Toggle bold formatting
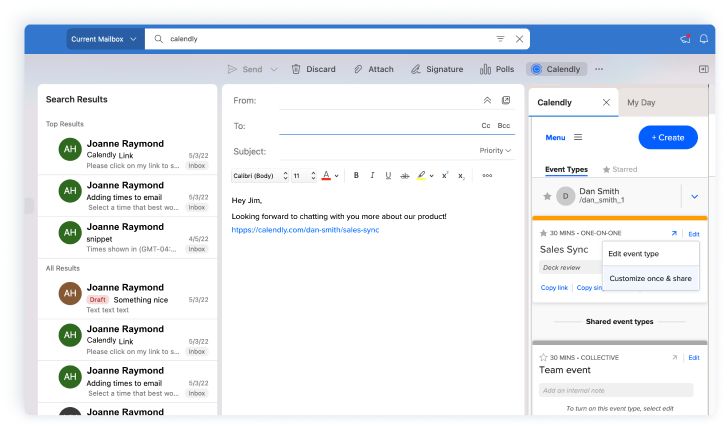Image resolution: width=727 pixels, height=428 pixels. coord(356,176)
